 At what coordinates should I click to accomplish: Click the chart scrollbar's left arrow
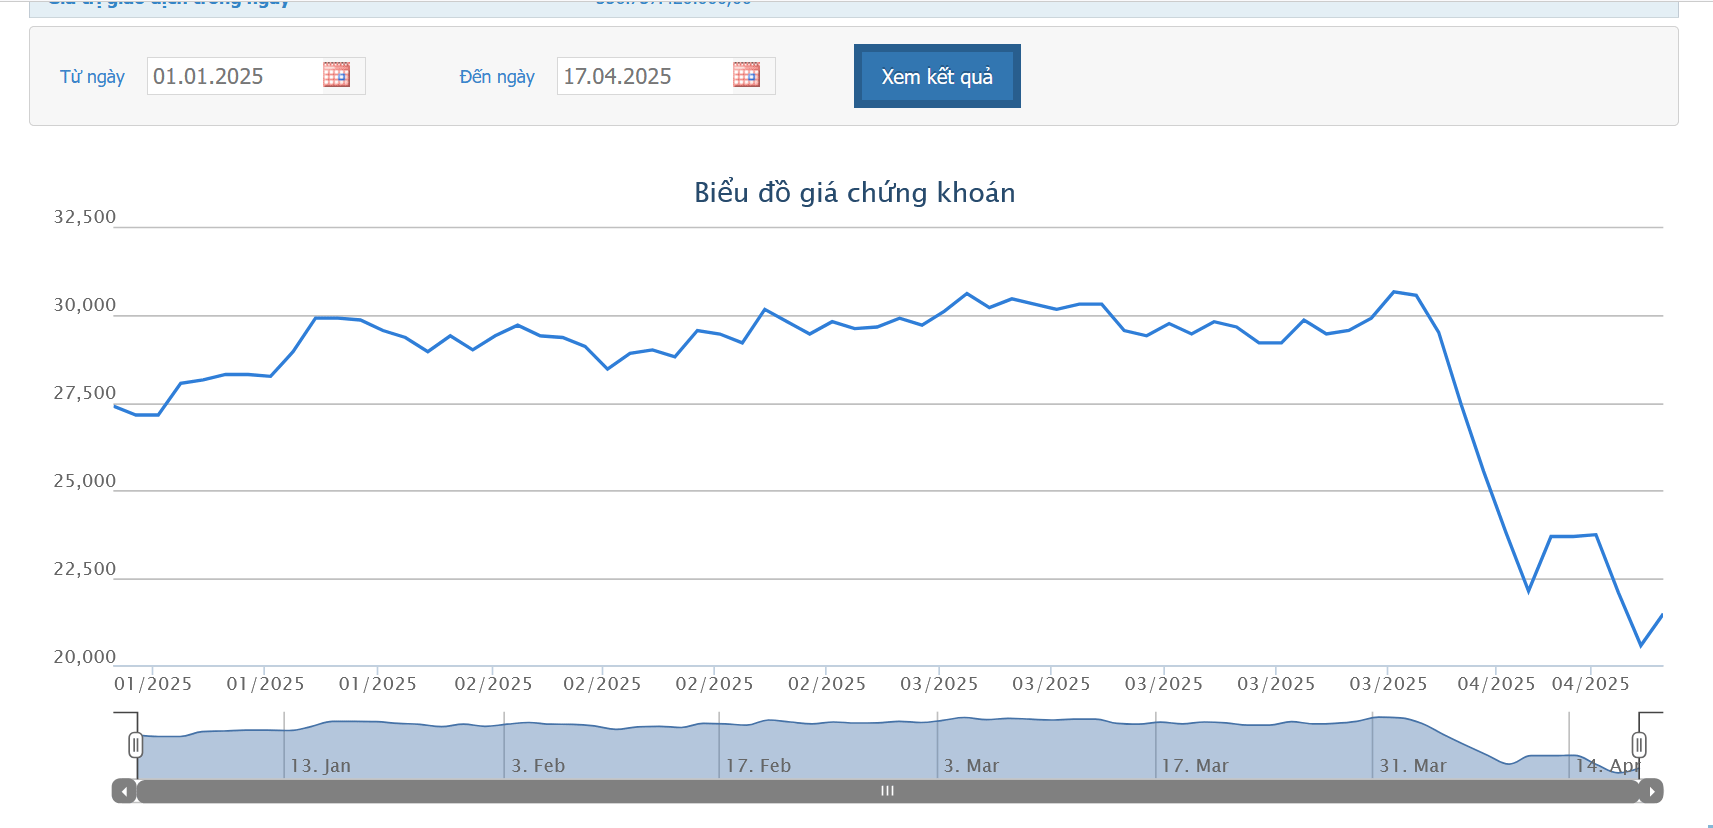pos(124,791)
